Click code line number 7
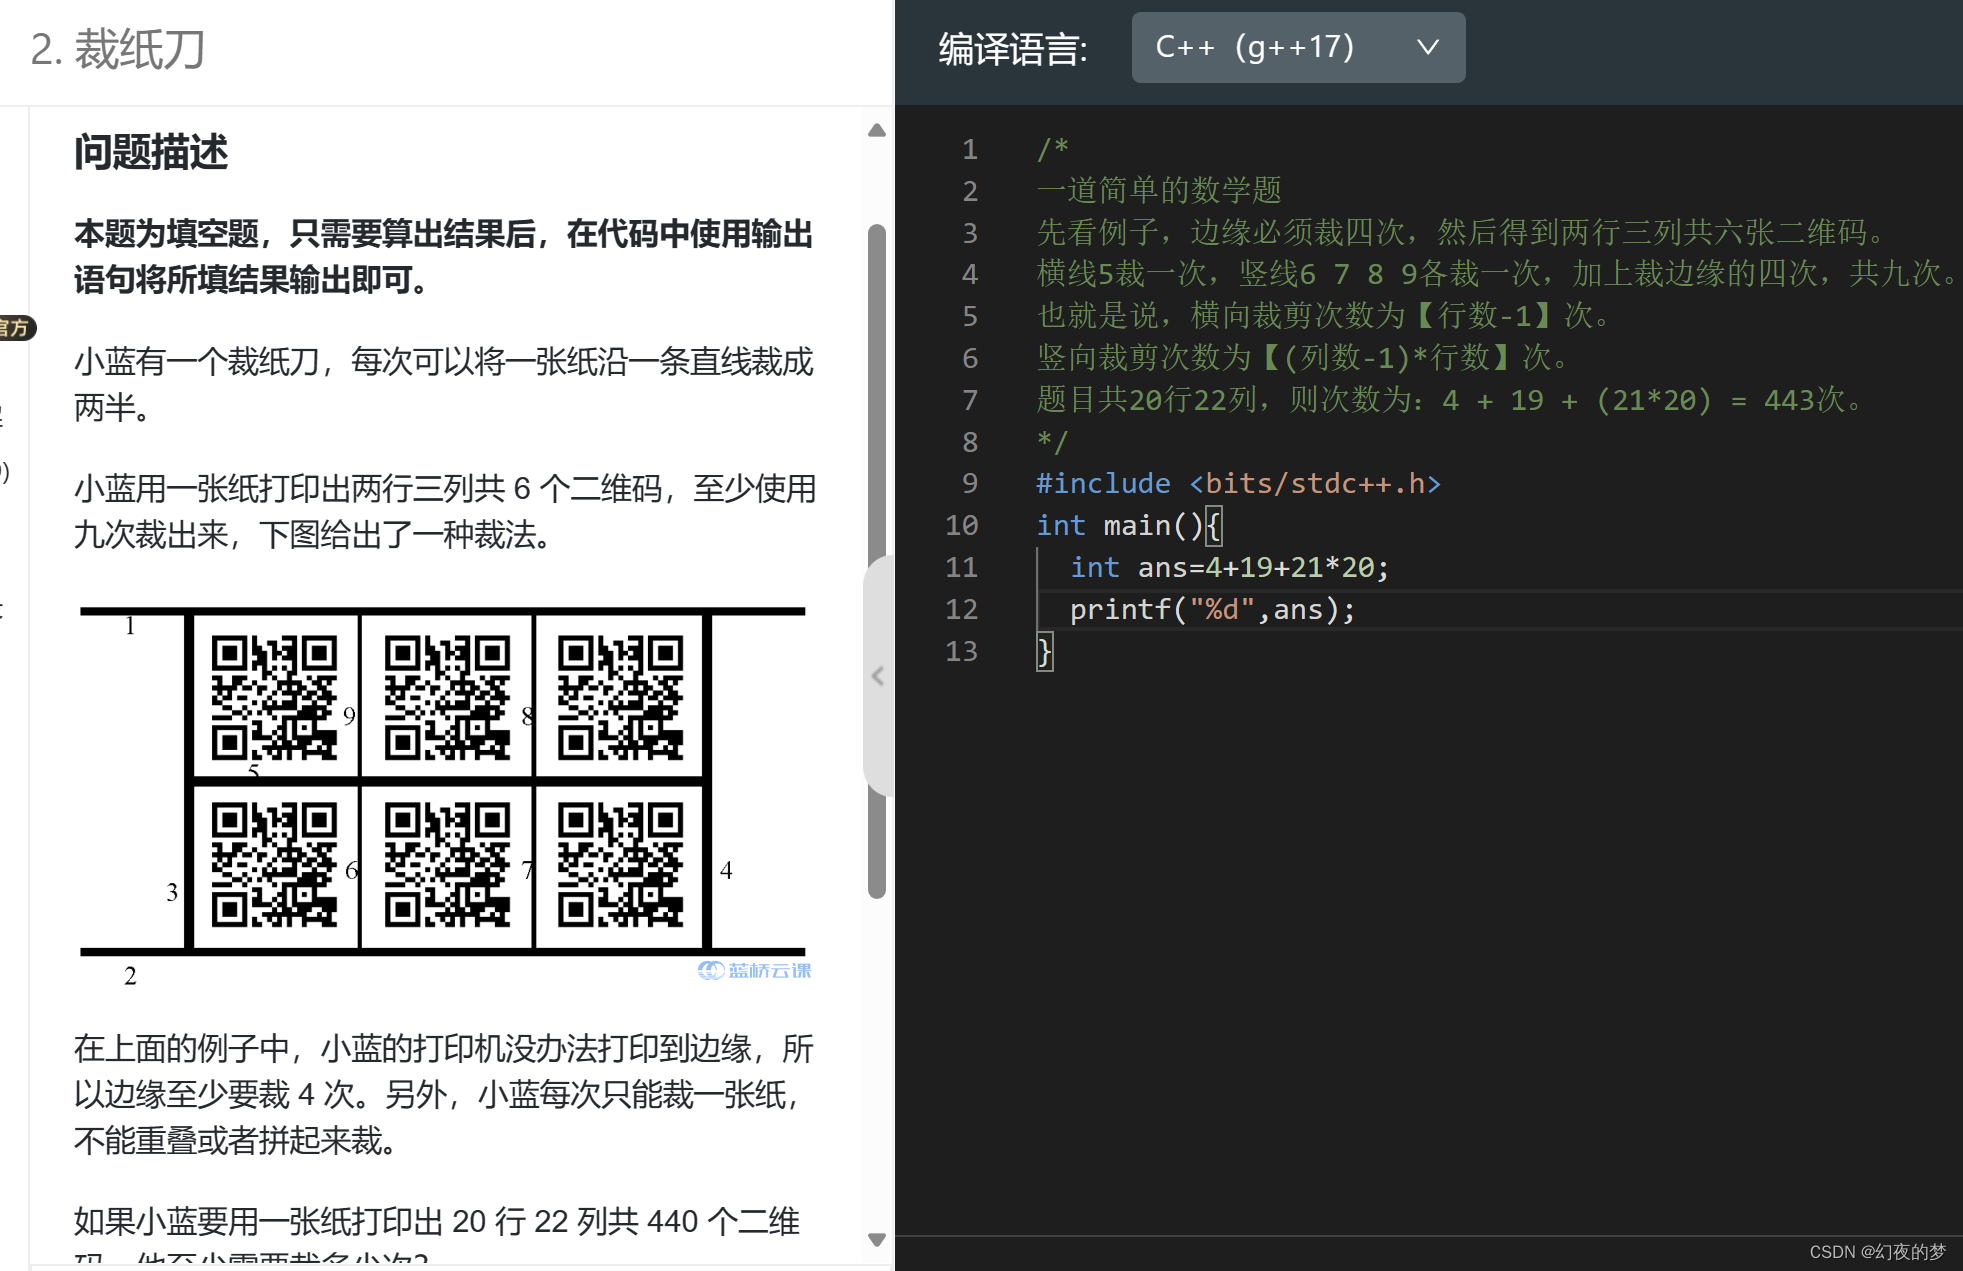 (969, 400)
